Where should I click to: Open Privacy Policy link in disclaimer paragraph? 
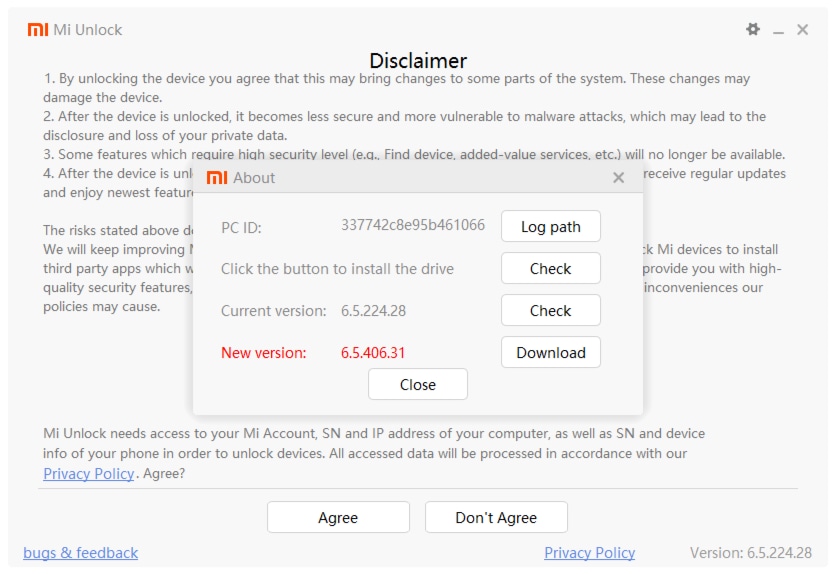[x=89, y=473]
